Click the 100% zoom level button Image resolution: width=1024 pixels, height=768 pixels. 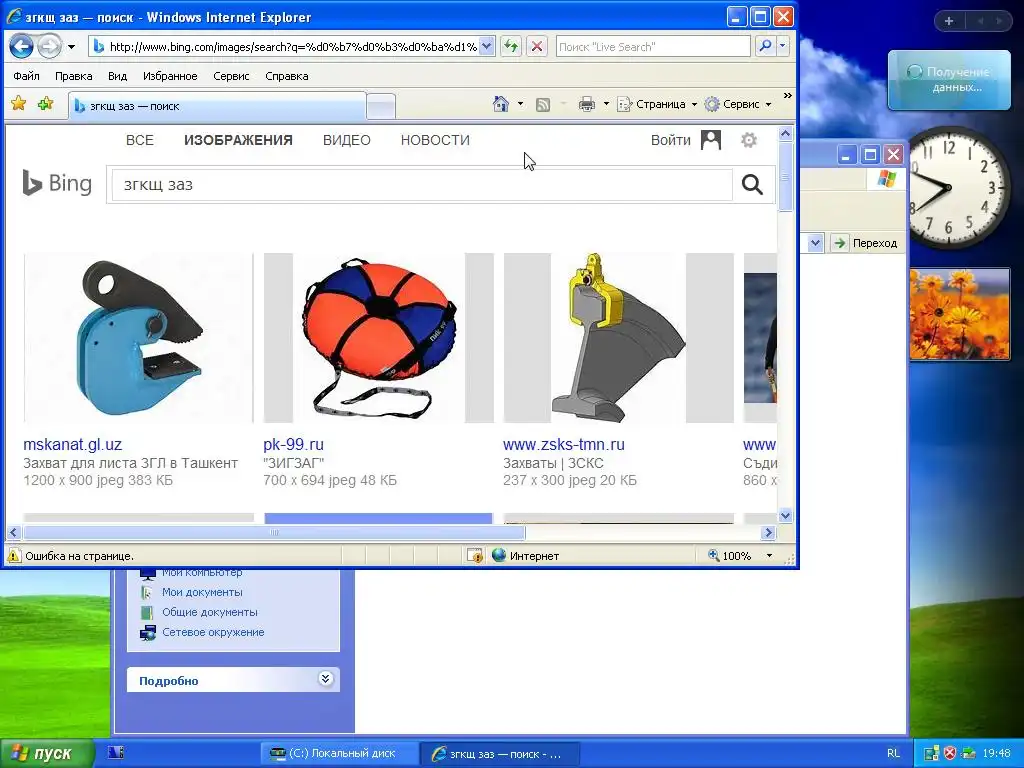(729, 556)
